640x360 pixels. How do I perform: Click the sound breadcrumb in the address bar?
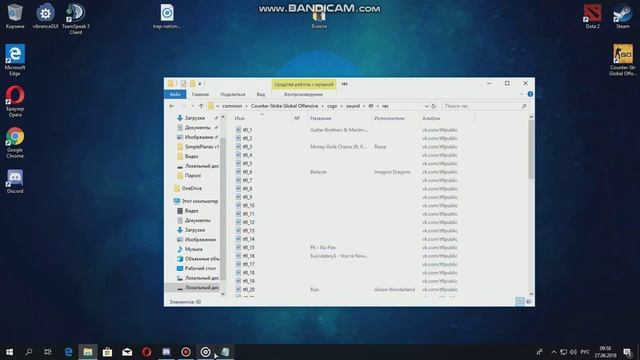click(353, 106)
